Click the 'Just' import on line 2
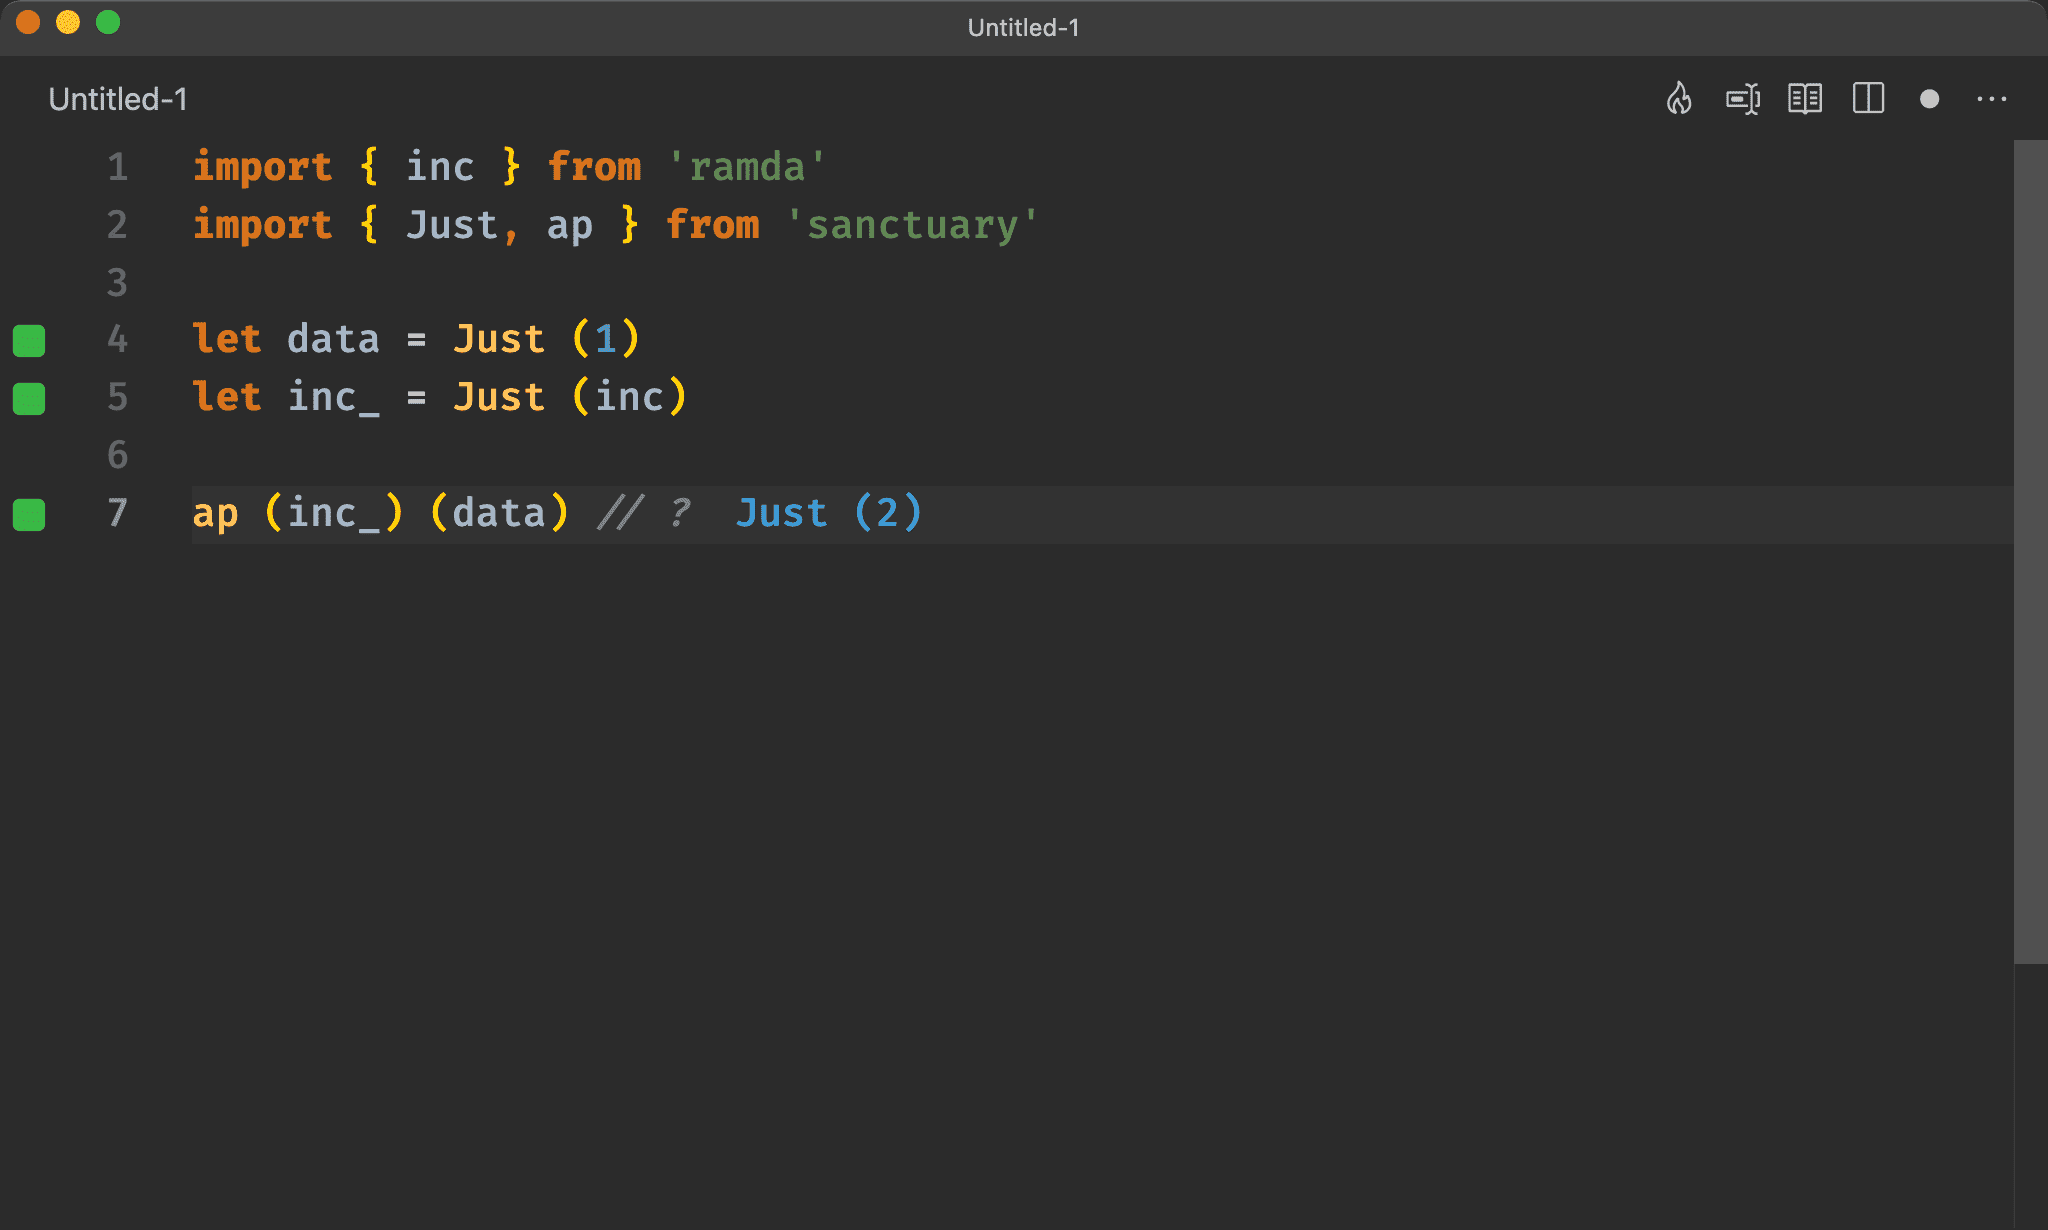Screen dimensions: 2048x1230 tap(451, 224)
